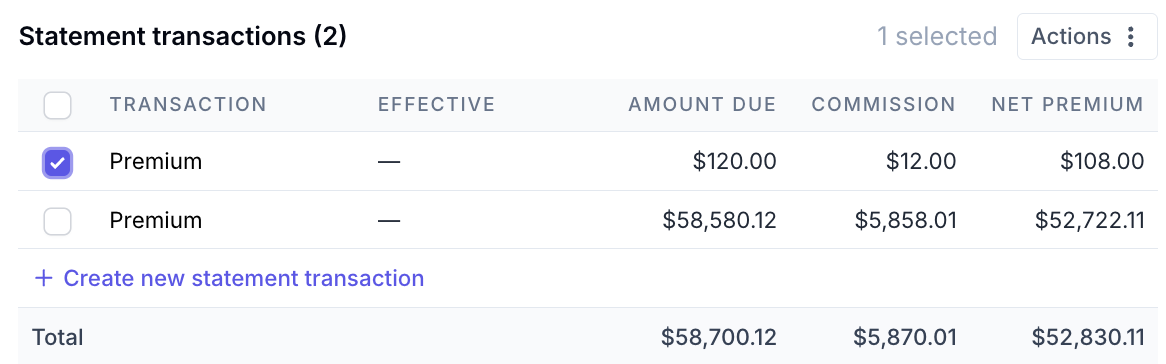Sort by the Net Premium column header
The width and height of the screenshot is (1166, 364).
pyautogui.click(x=1067, y=104)
